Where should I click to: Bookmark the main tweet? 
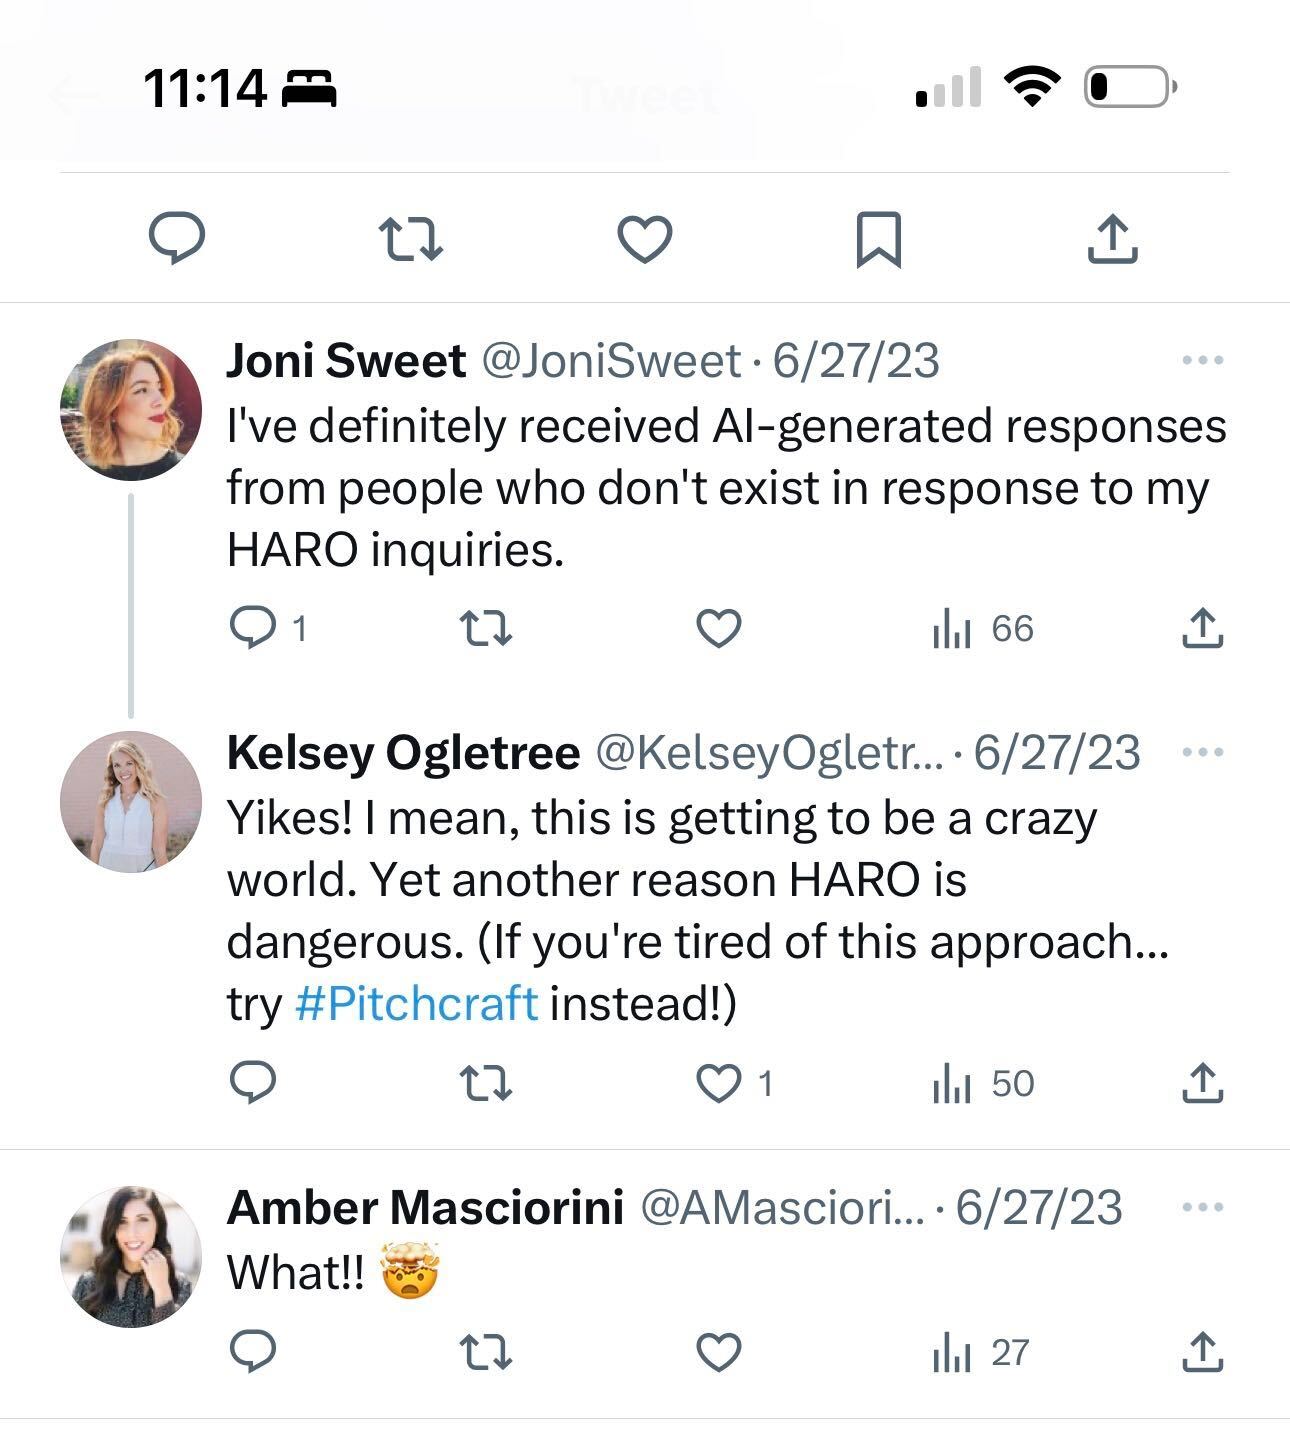tap(879, 239)
